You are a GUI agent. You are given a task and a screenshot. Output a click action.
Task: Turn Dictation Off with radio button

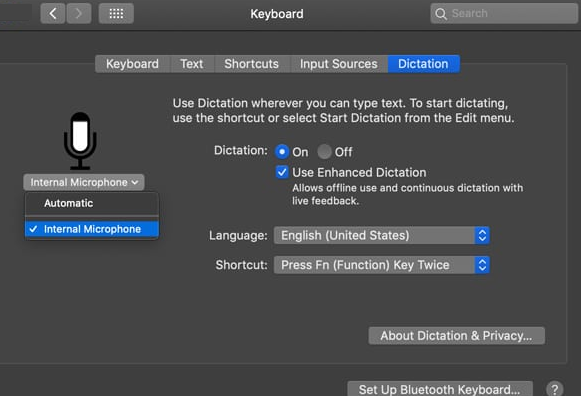[x=324, y=152]
